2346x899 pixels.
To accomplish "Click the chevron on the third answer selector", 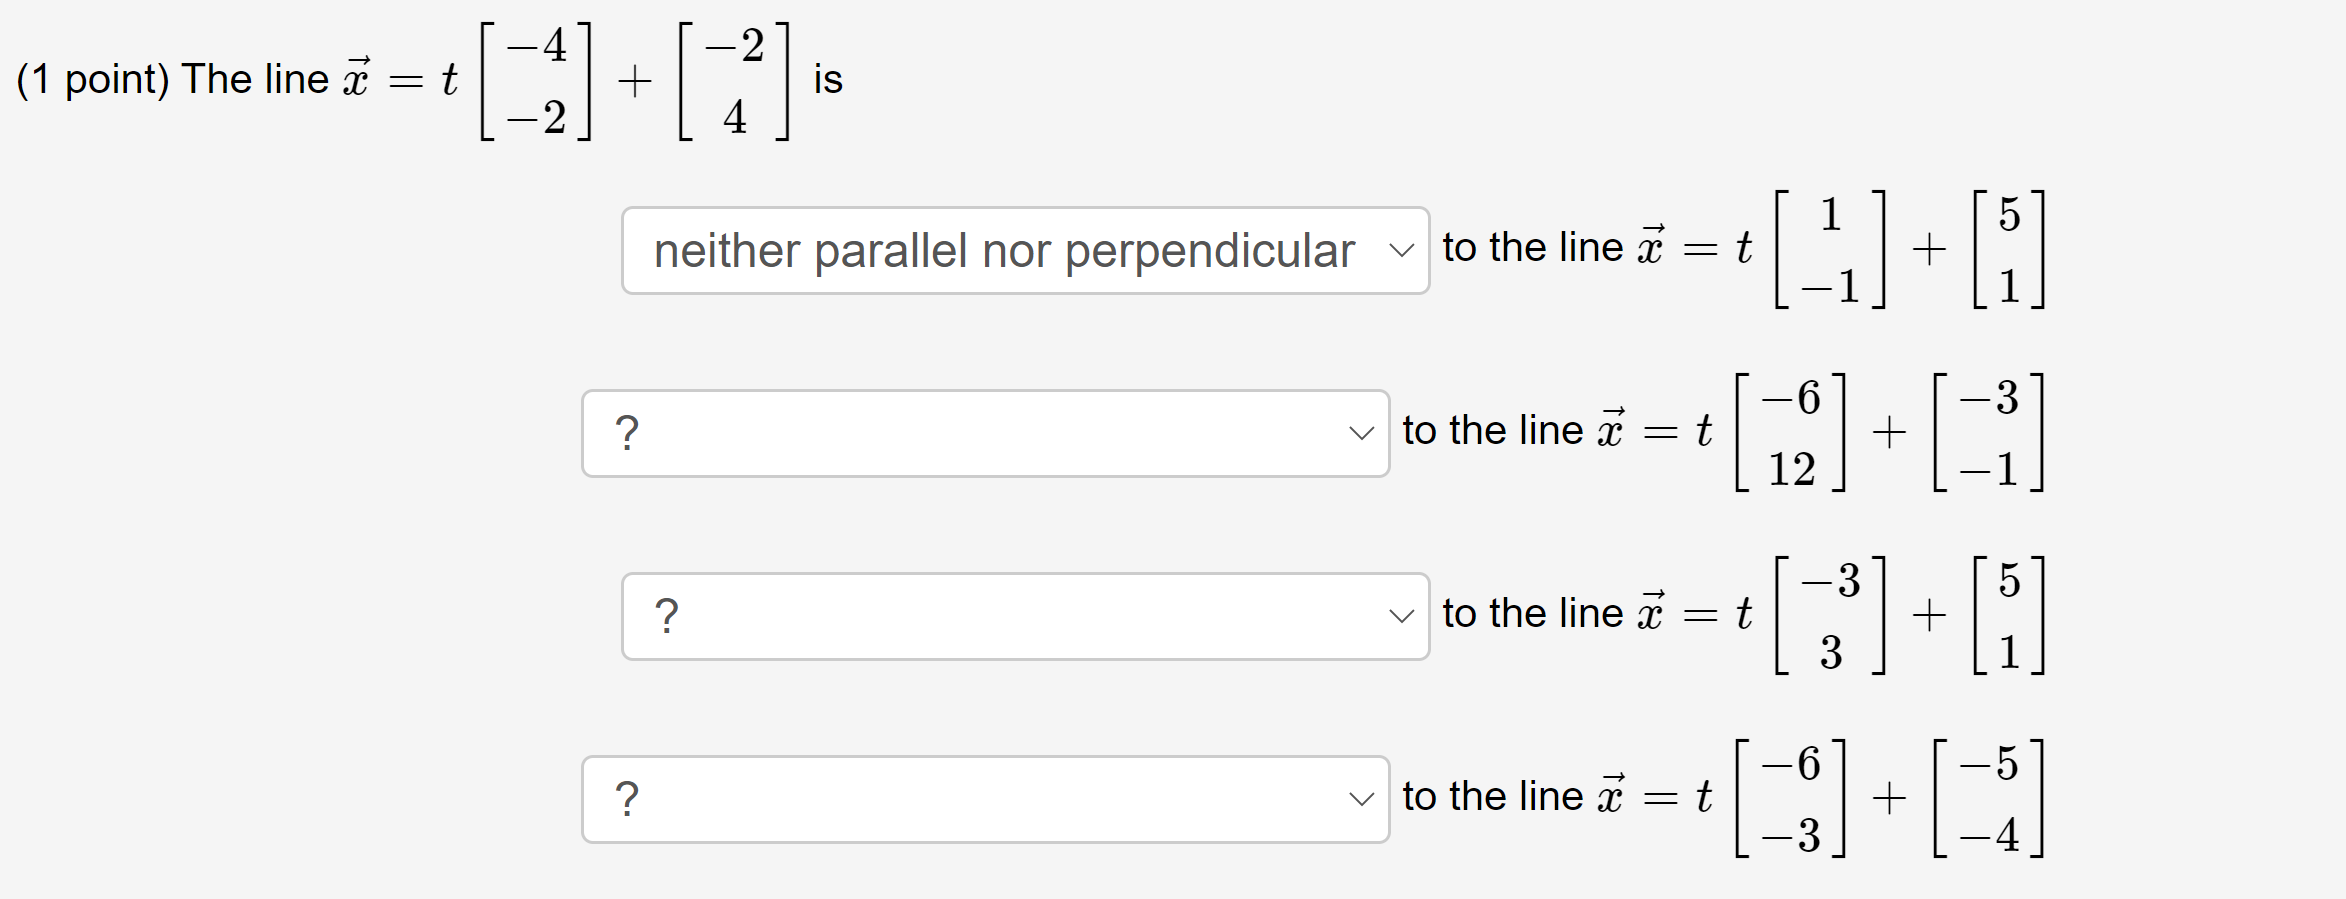I will tap(1403, 616).
